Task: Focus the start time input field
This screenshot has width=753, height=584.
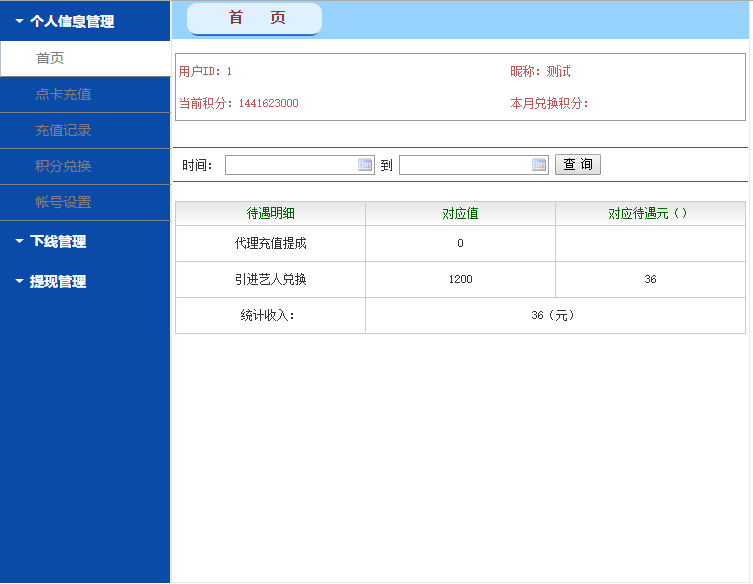Action: click(300, 165)
